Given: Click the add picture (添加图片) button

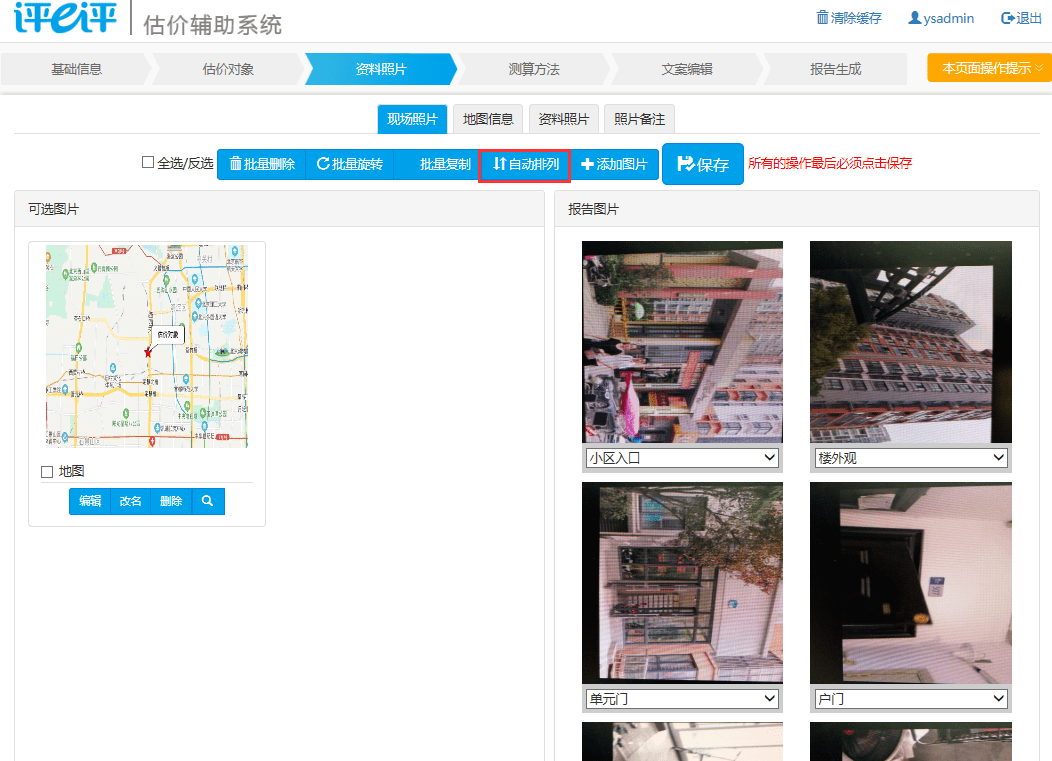Looking at the screenshot, I should point(614,164).
